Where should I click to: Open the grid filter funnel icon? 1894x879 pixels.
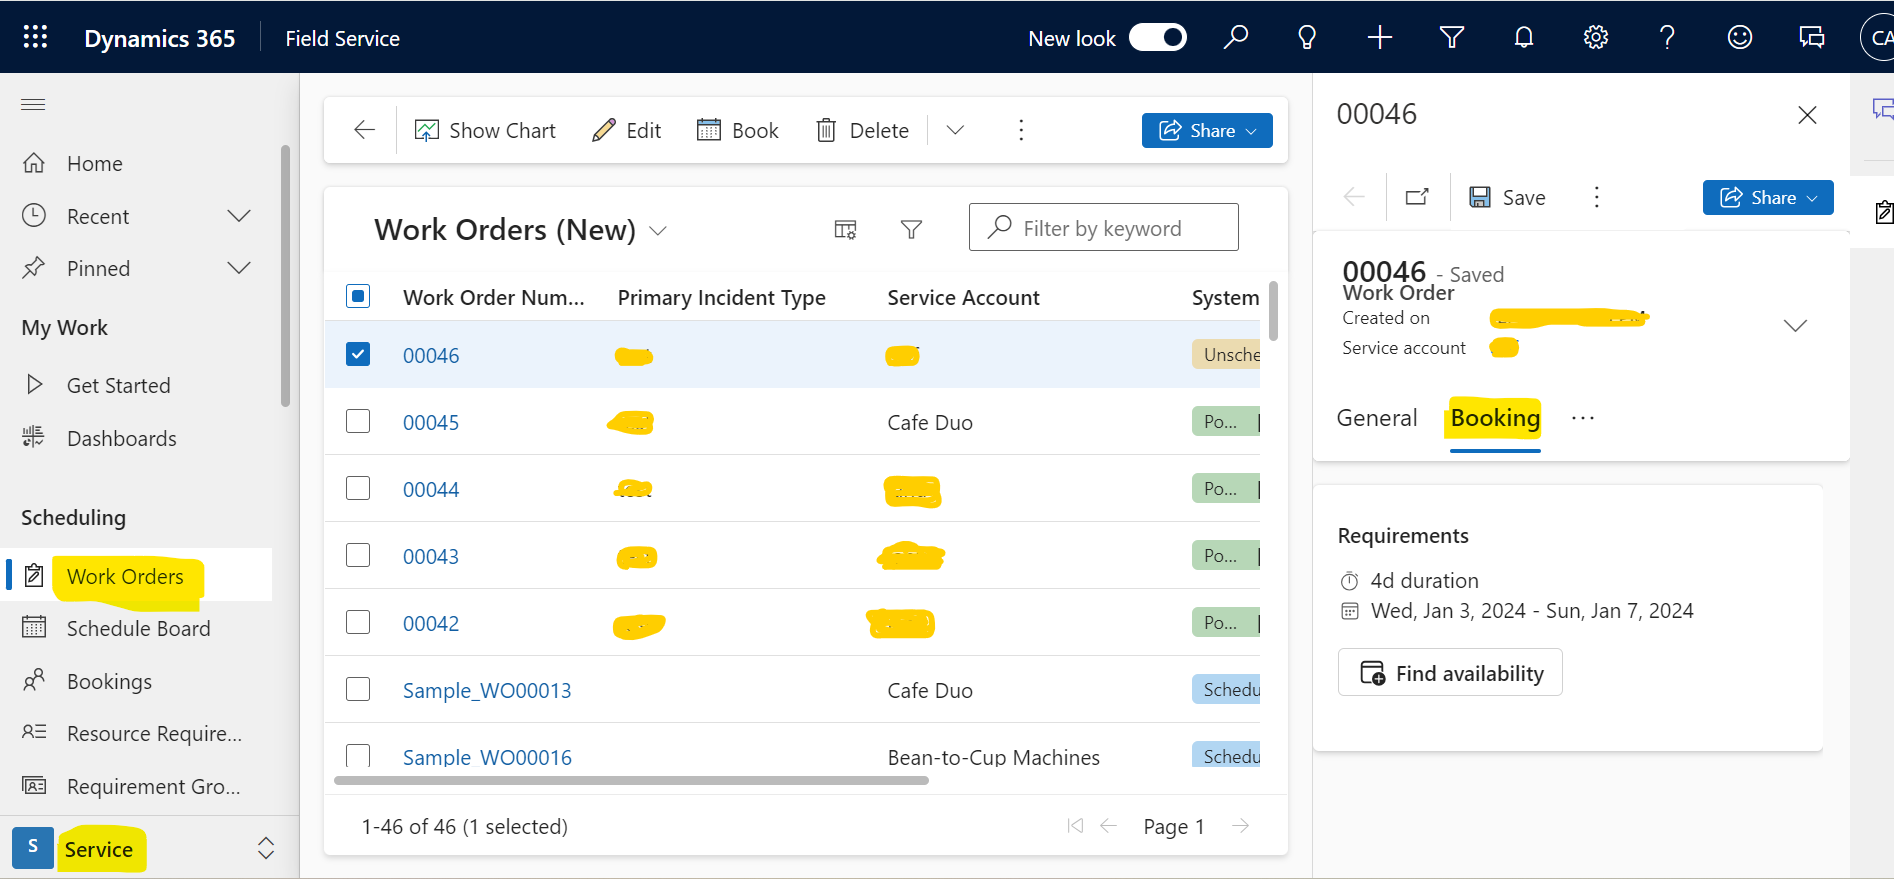[x=911, y=230]
